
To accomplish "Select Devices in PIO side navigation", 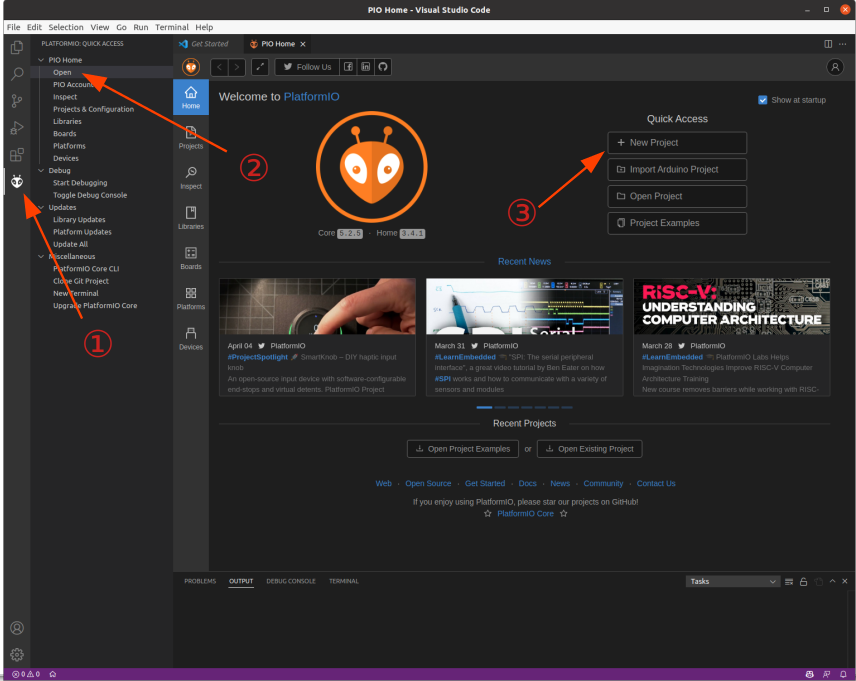I will (191, 338).
